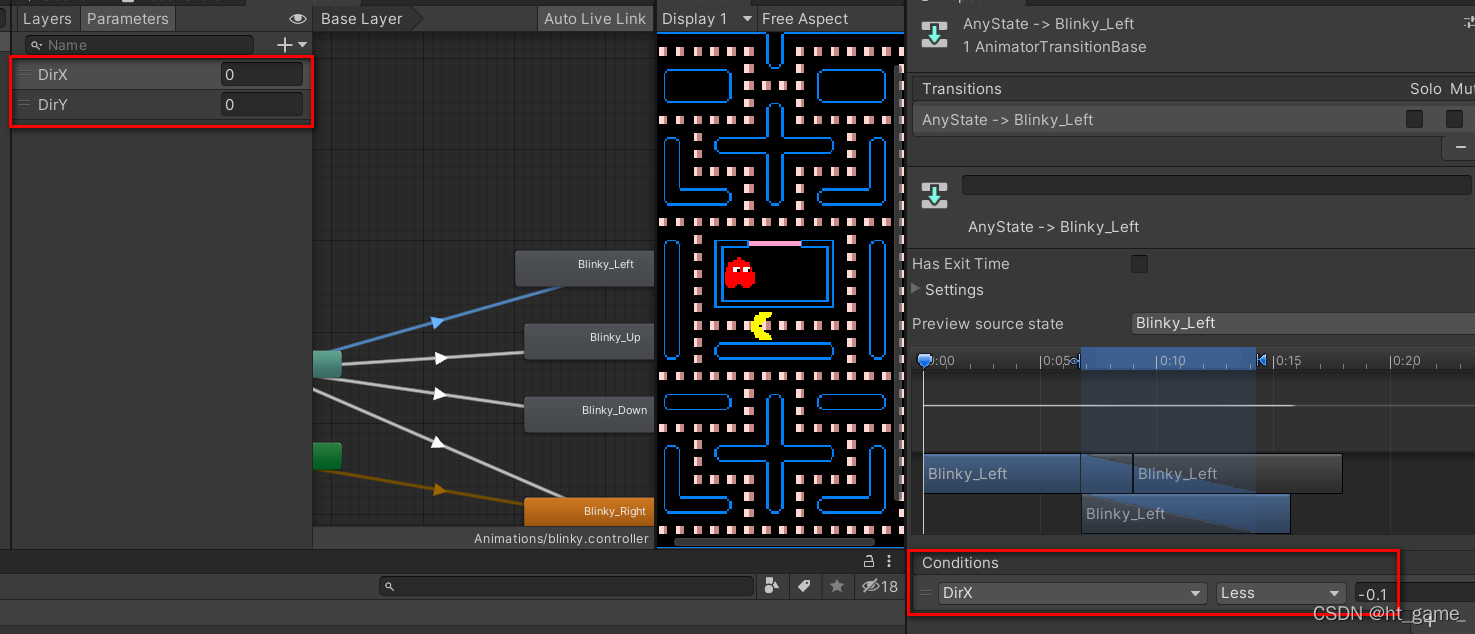Click the condition threshold field showing -0.1

(1414, 594)
